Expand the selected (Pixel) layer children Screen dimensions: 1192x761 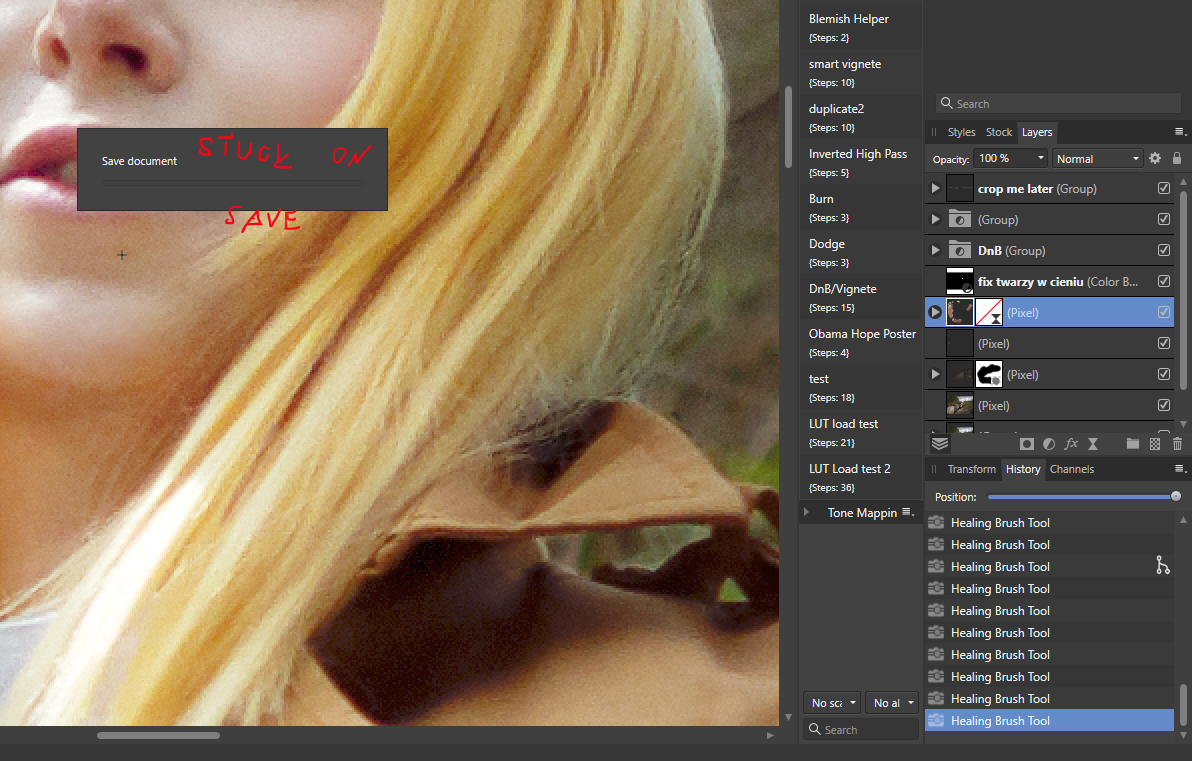(x=936, y=312)
